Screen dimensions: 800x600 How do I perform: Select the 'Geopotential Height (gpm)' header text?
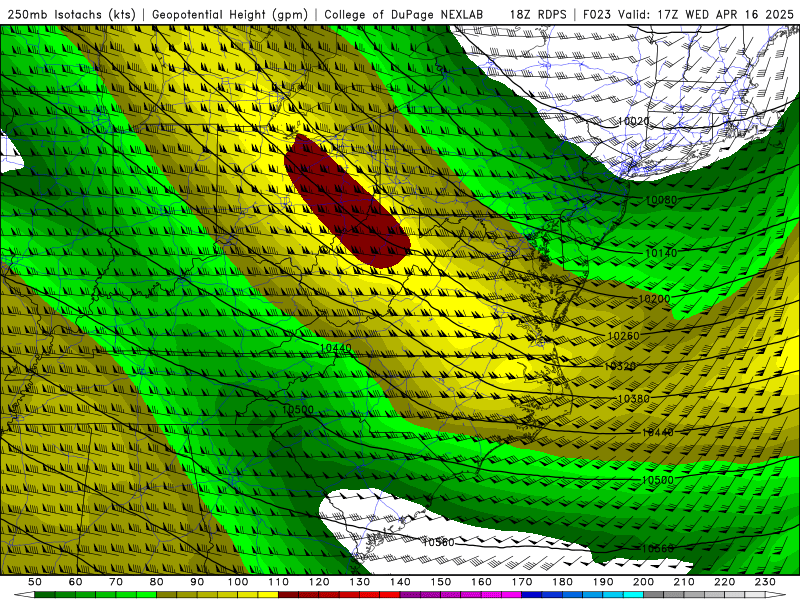click(x=230, y=14)
